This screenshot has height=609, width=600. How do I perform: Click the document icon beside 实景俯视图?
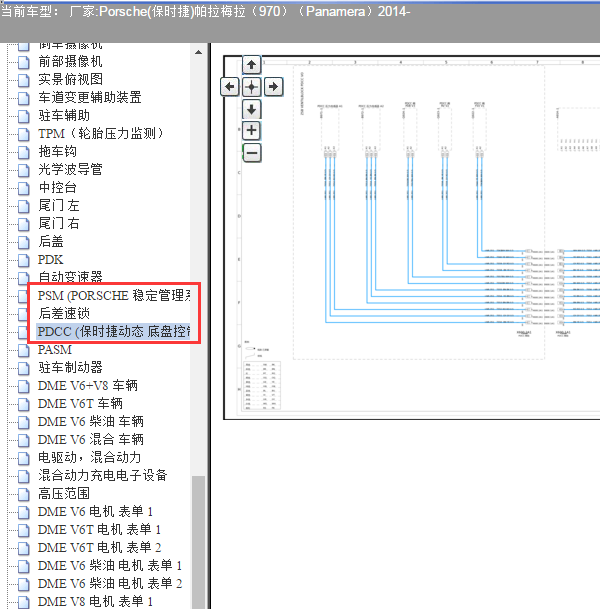pos(24,80)
